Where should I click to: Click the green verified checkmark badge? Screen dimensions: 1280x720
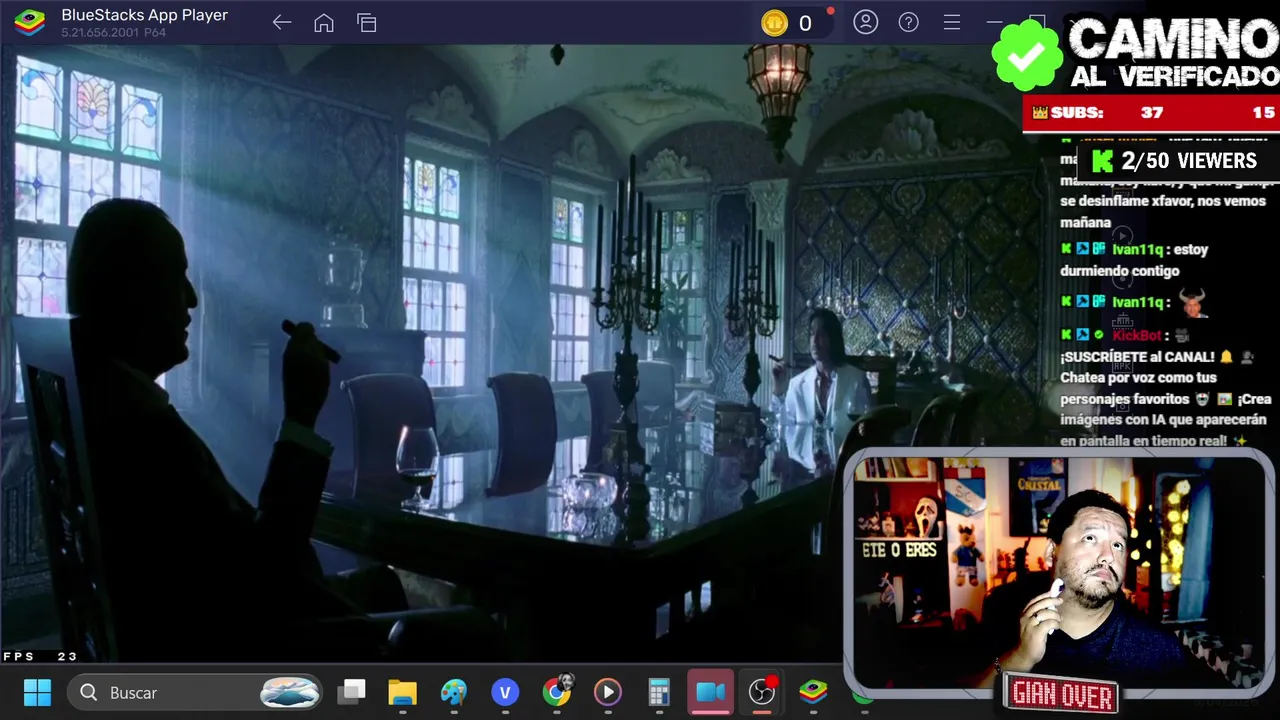click(1027, 55)
